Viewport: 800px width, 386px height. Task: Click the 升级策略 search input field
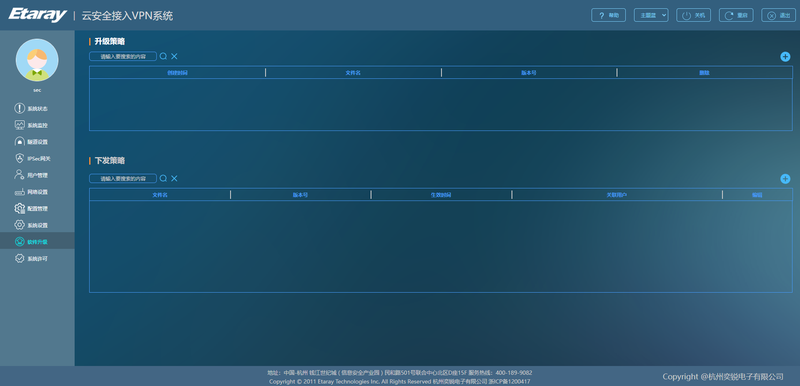point(123,56)
